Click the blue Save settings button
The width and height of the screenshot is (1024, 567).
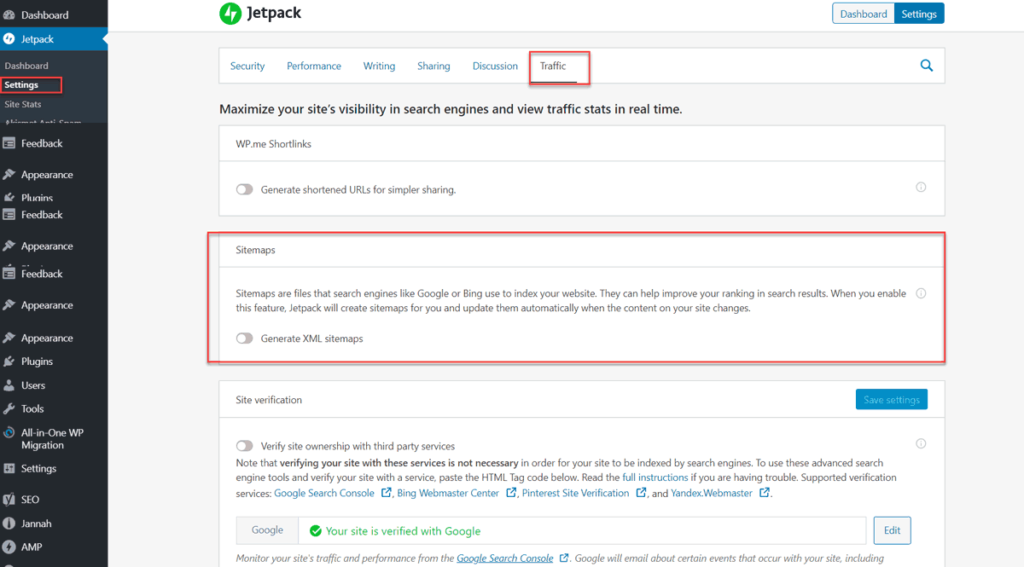pyautogui.click(x=891, y=400)
